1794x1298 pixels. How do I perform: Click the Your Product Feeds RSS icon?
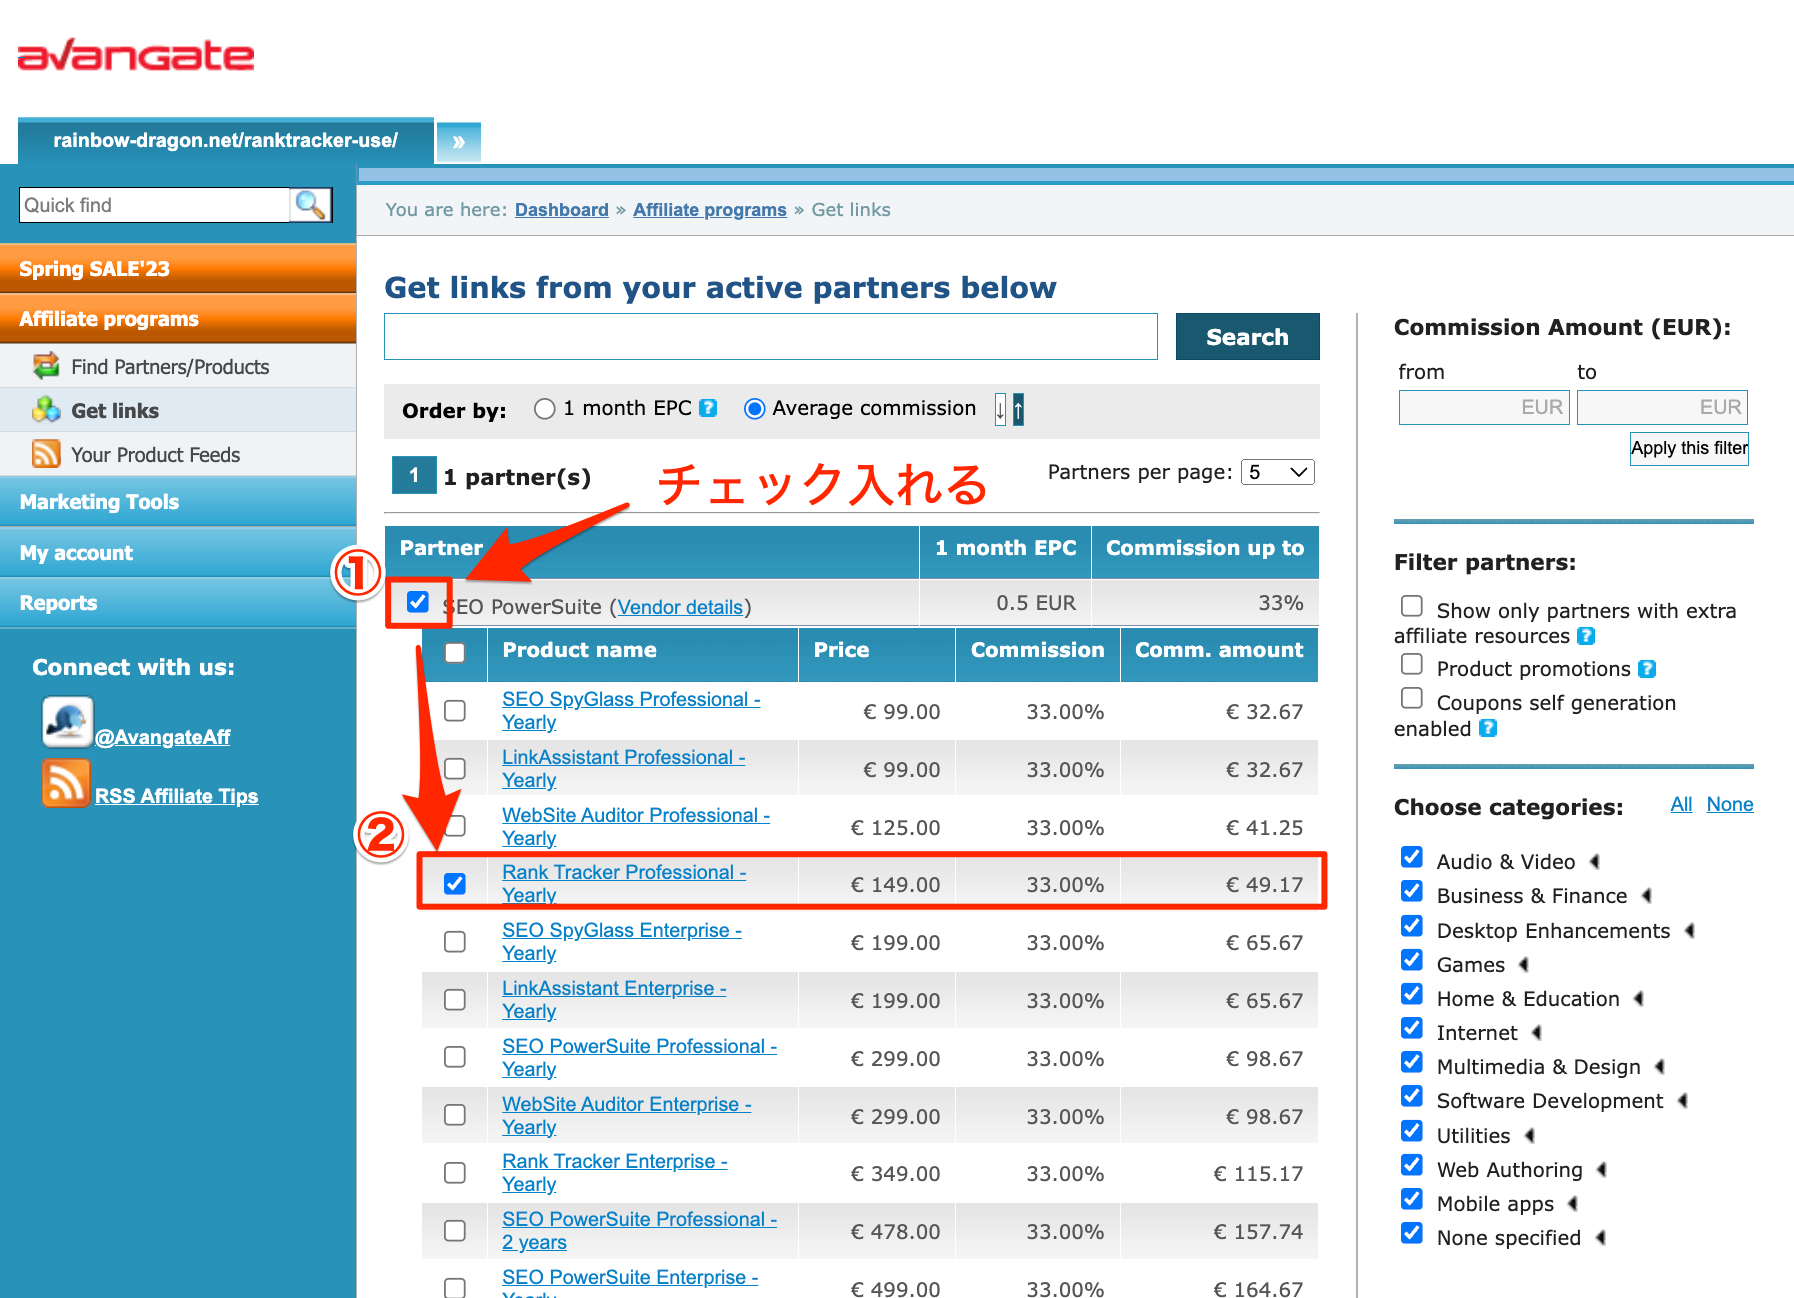point(46,454)
